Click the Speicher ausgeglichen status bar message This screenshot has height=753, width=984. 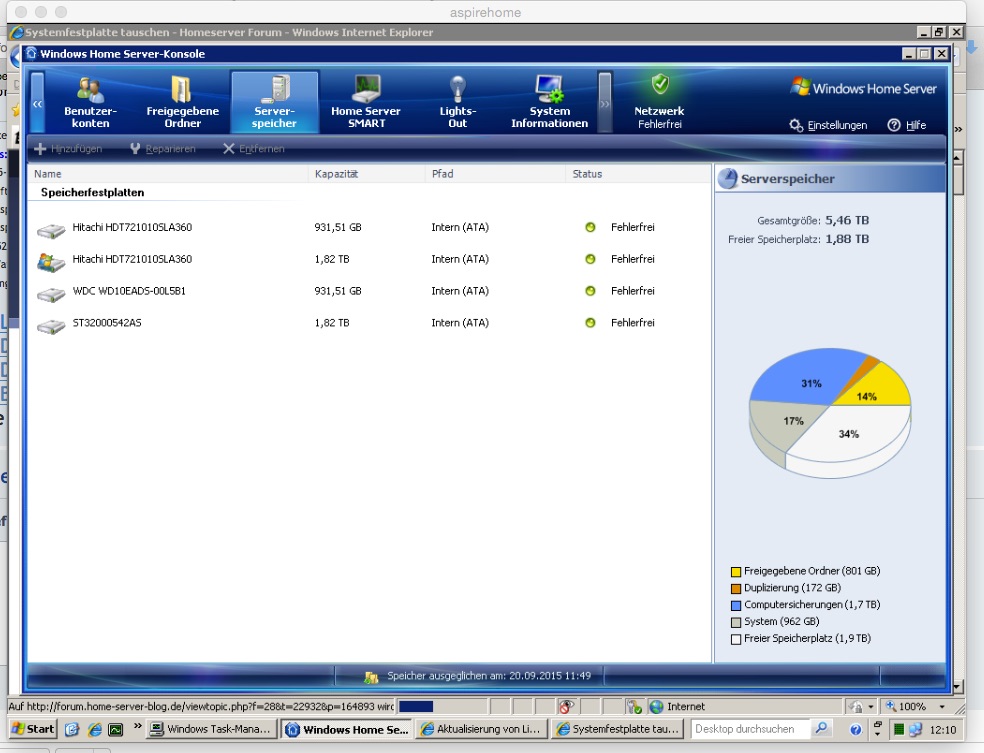(x=489, y=676)
